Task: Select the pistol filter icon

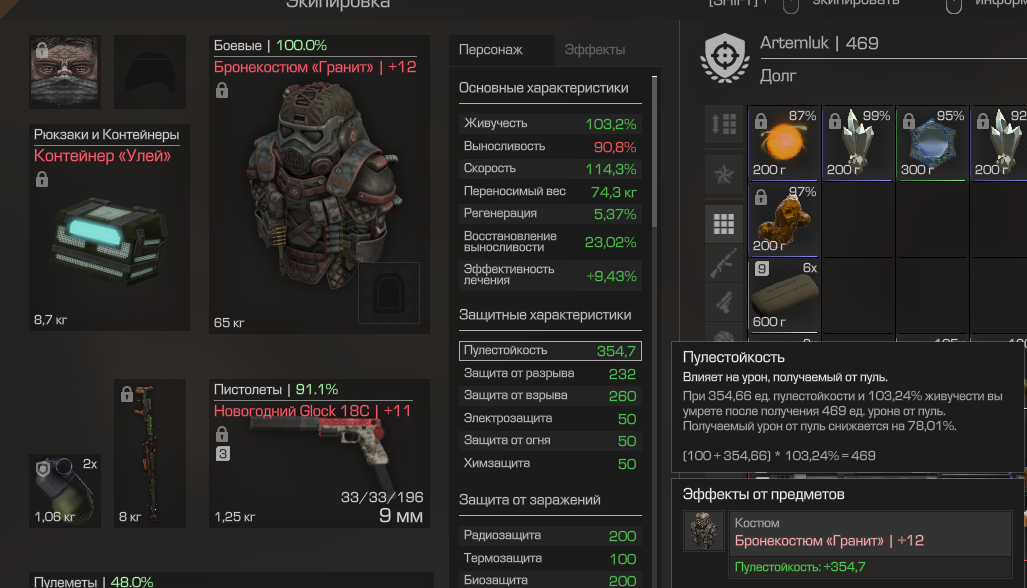Action: click(x=724, y=302)
